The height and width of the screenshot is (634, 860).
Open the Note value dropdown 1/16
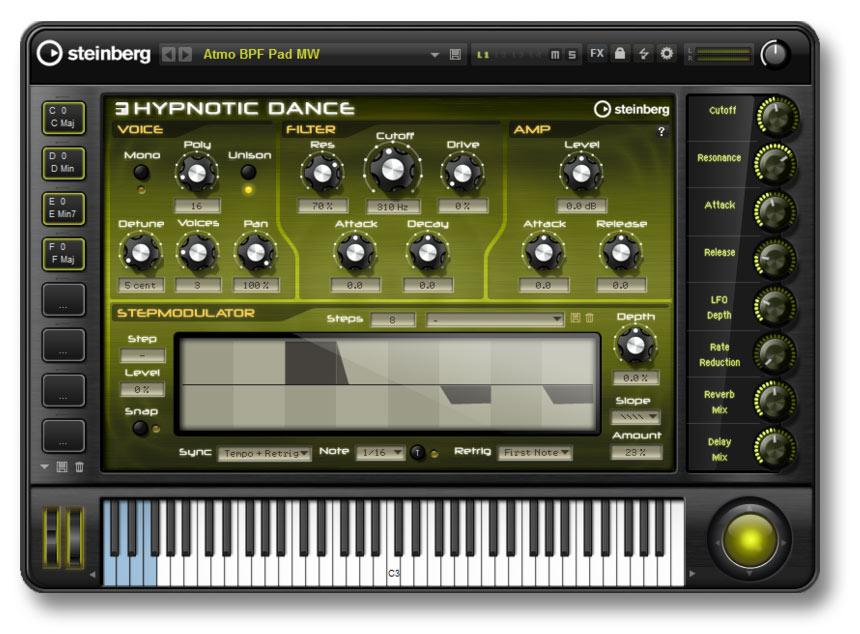pos(381,452)
